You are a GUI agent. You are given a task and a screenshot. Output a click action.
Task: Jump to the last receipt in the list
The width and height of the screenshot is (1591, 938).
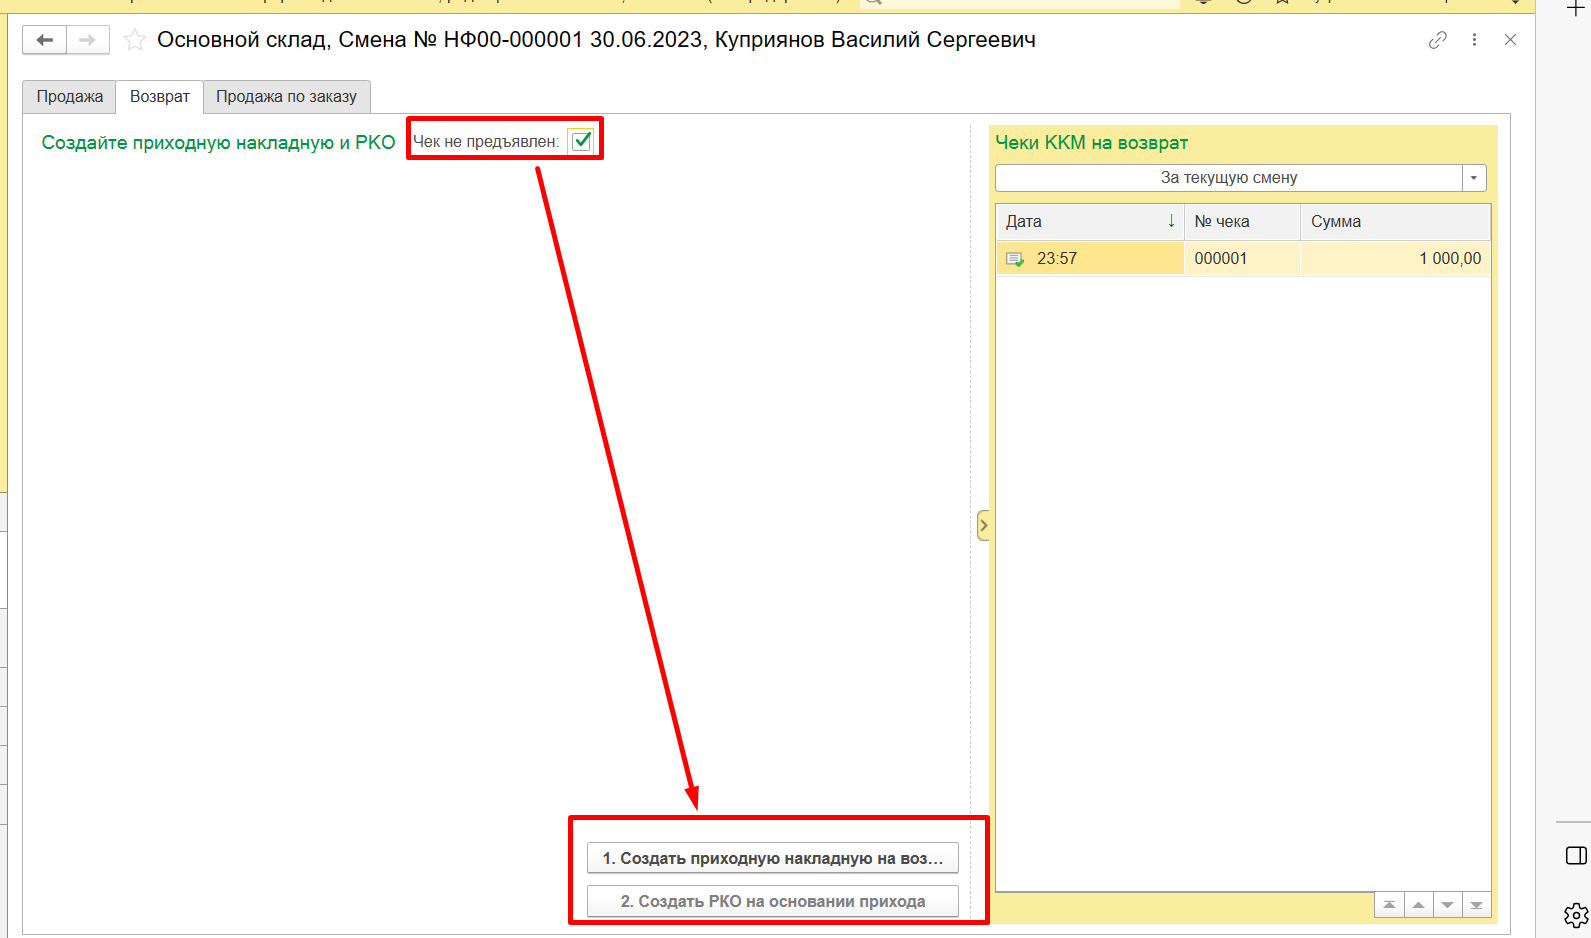(1476, 905)
